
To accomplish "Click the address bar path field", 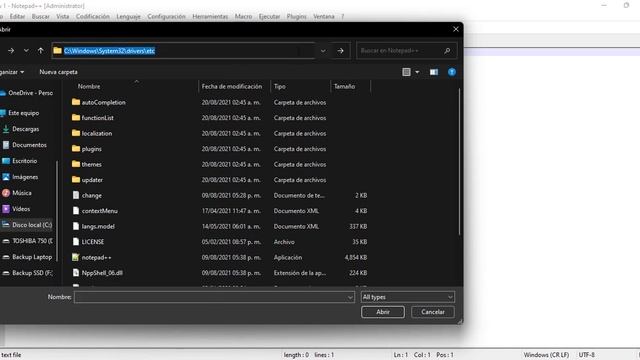I will pyautogui.click(x=184, y=51).
